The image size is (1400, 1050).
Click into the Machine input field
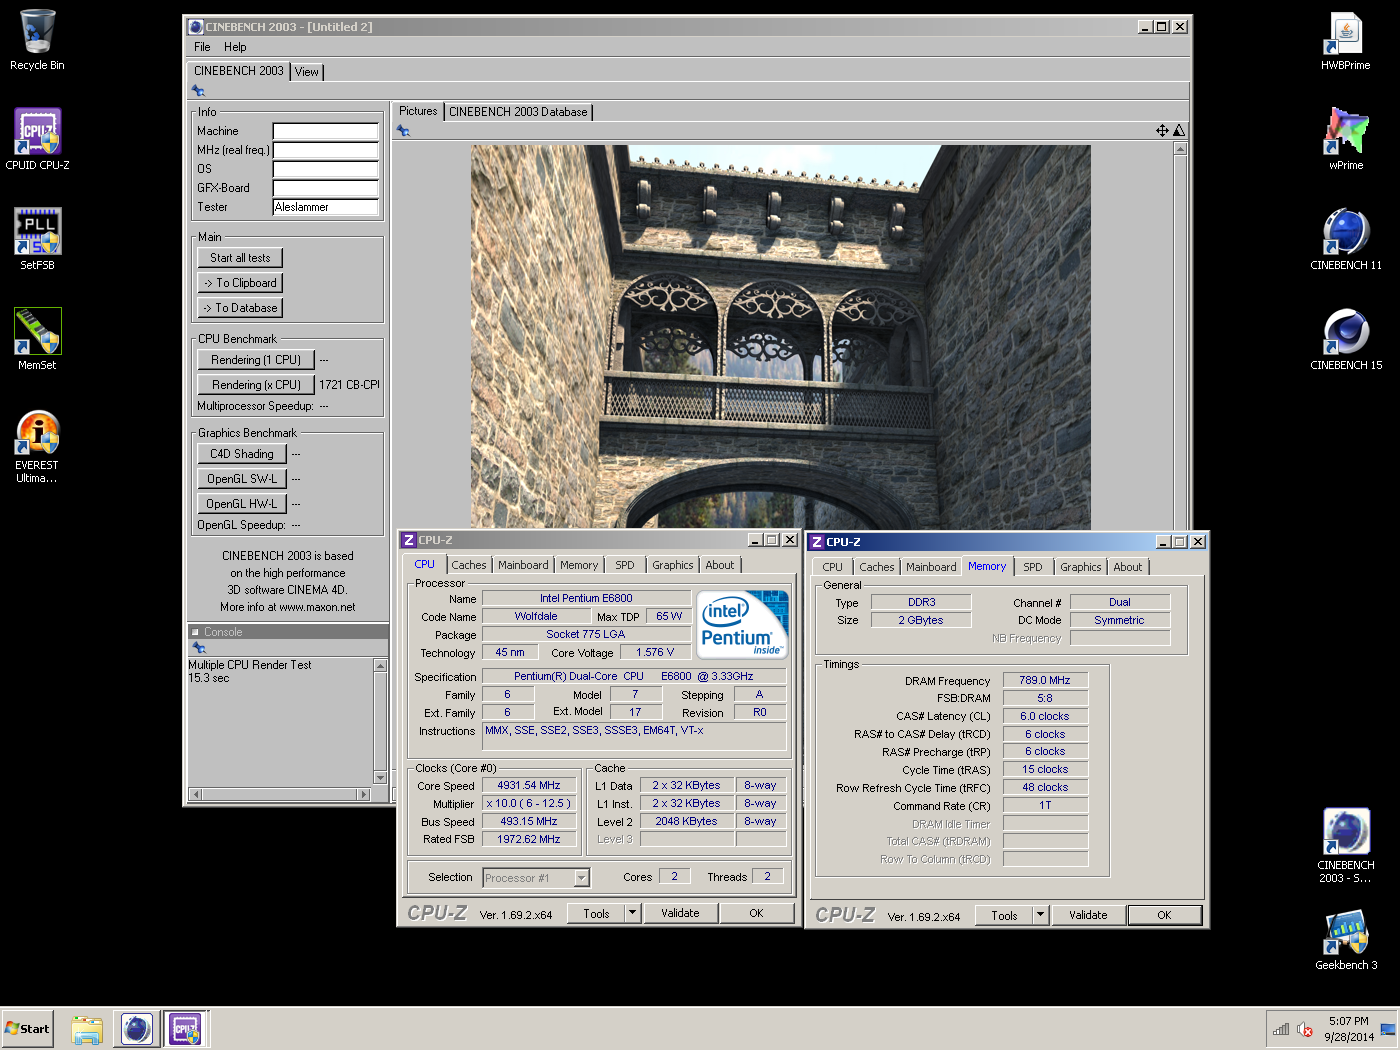[x=326, y=131]
